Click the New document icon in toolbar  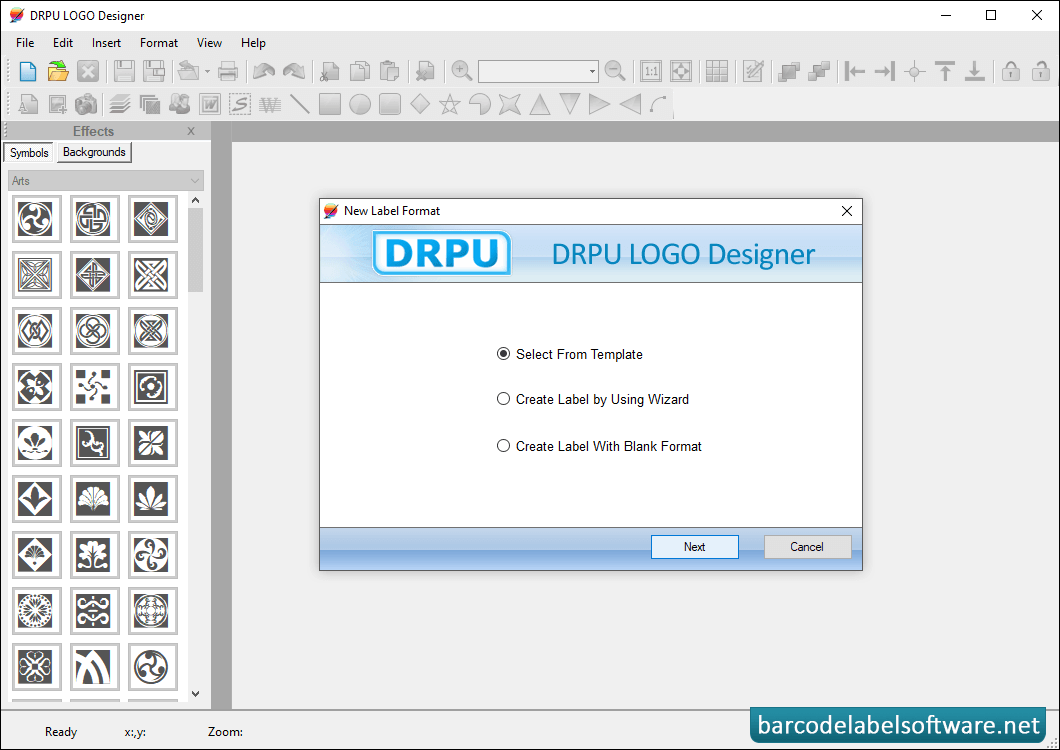tap(28, 71)
